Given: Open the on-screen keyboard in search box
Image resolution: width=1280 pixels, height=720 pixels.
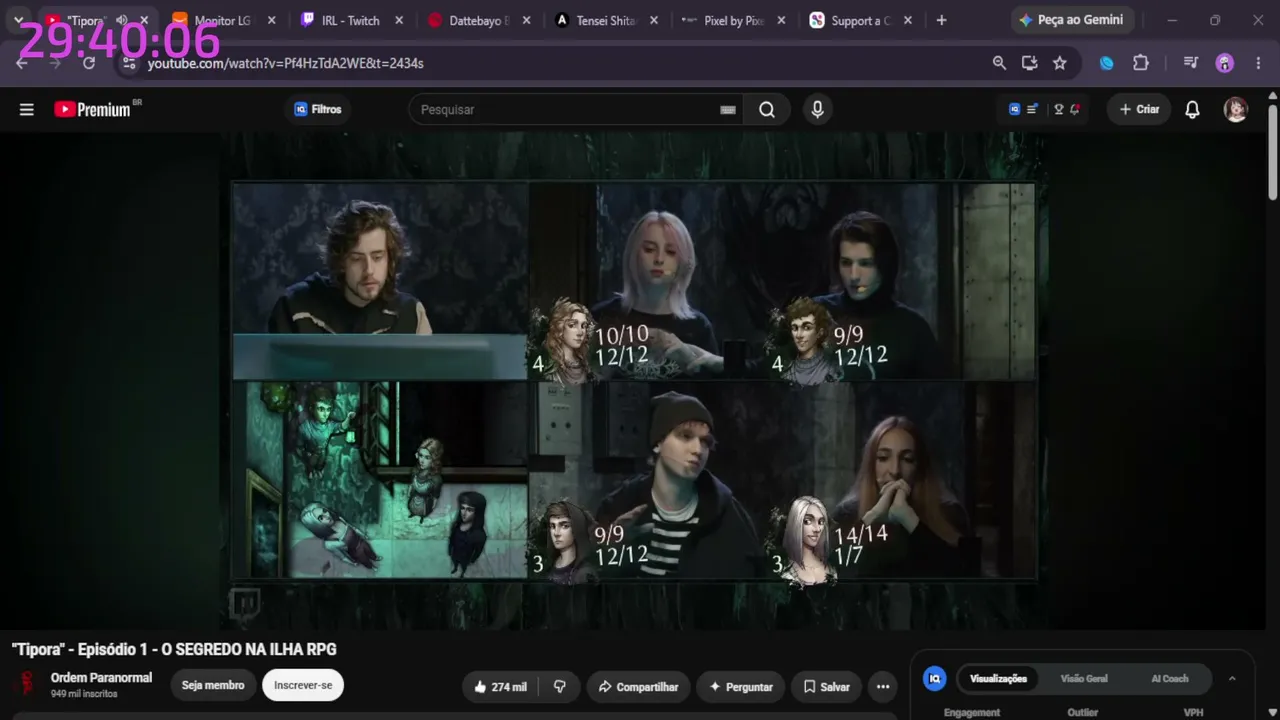Looking at the screenshot, I should (x=728, y=110).
